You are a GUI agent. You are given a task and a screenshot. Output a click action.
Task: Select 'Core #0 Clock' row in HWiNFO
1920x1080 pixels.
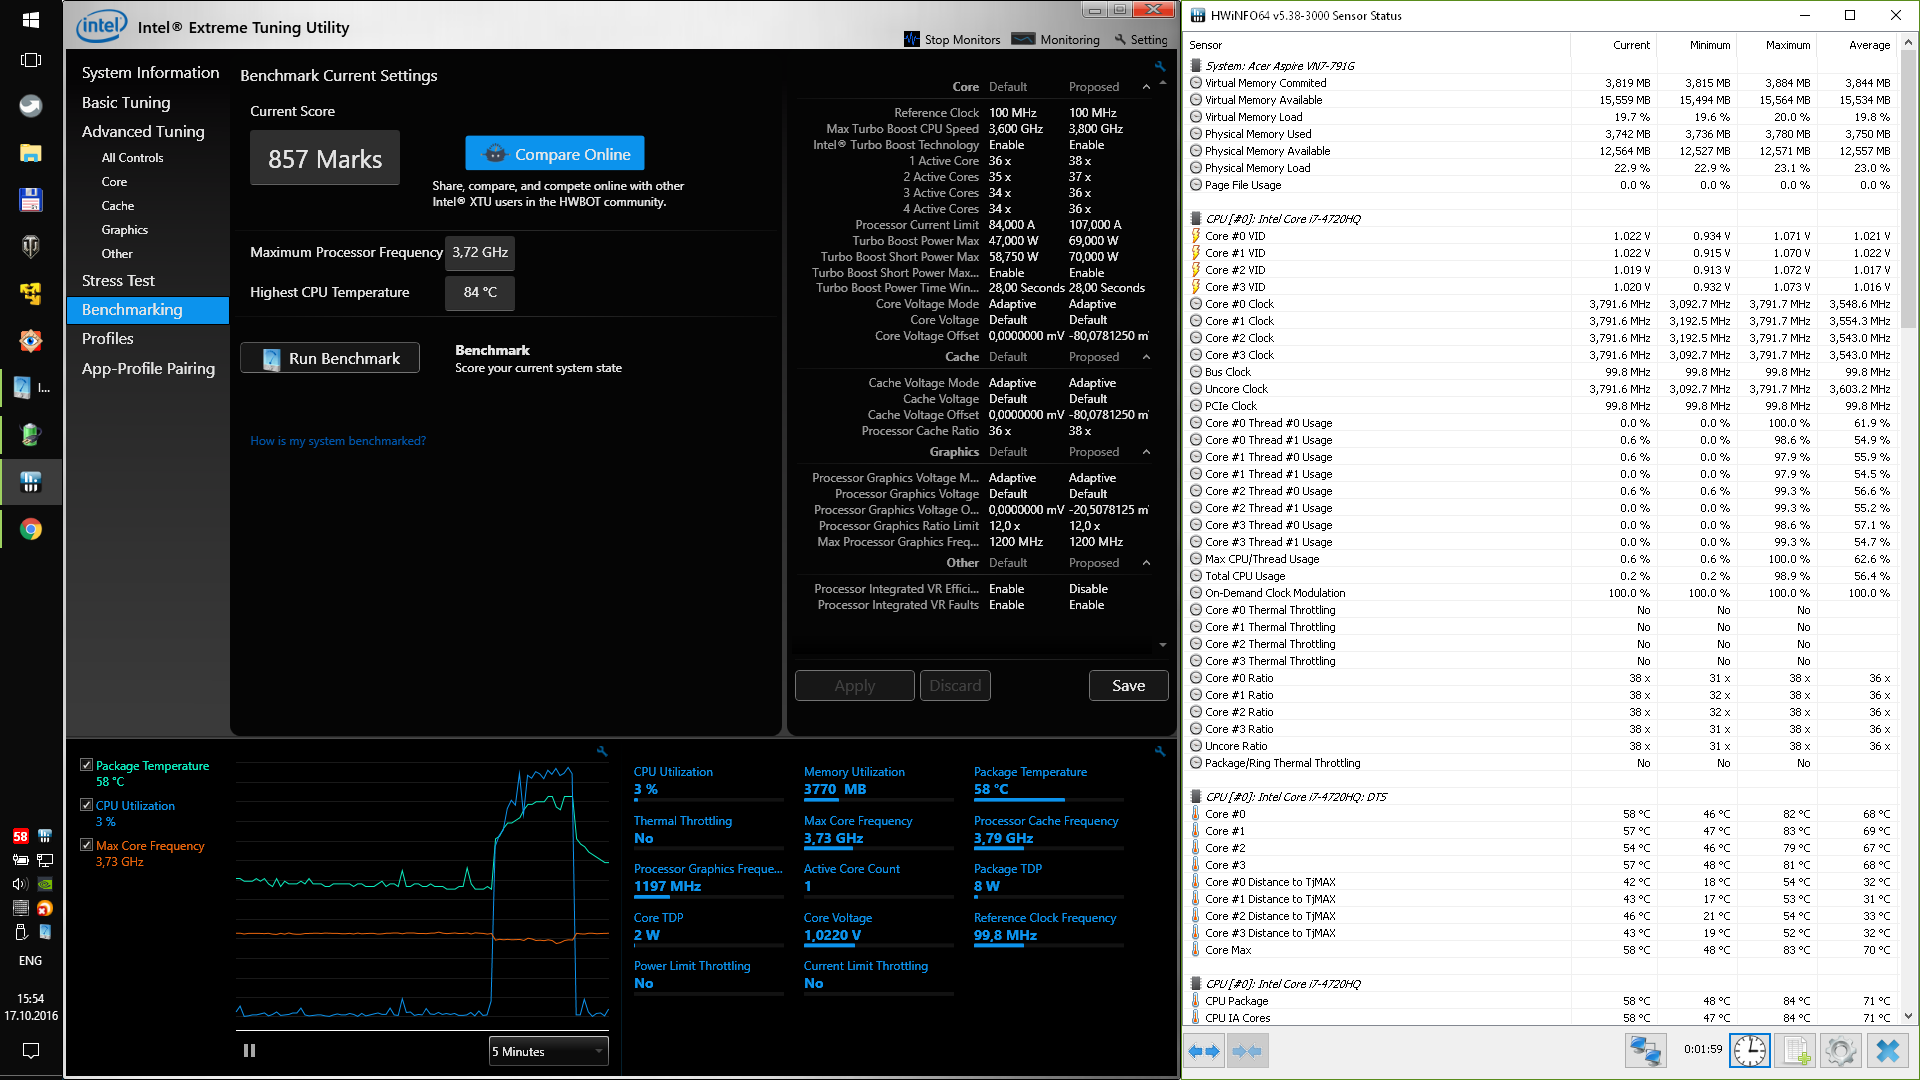point(1541,304)
